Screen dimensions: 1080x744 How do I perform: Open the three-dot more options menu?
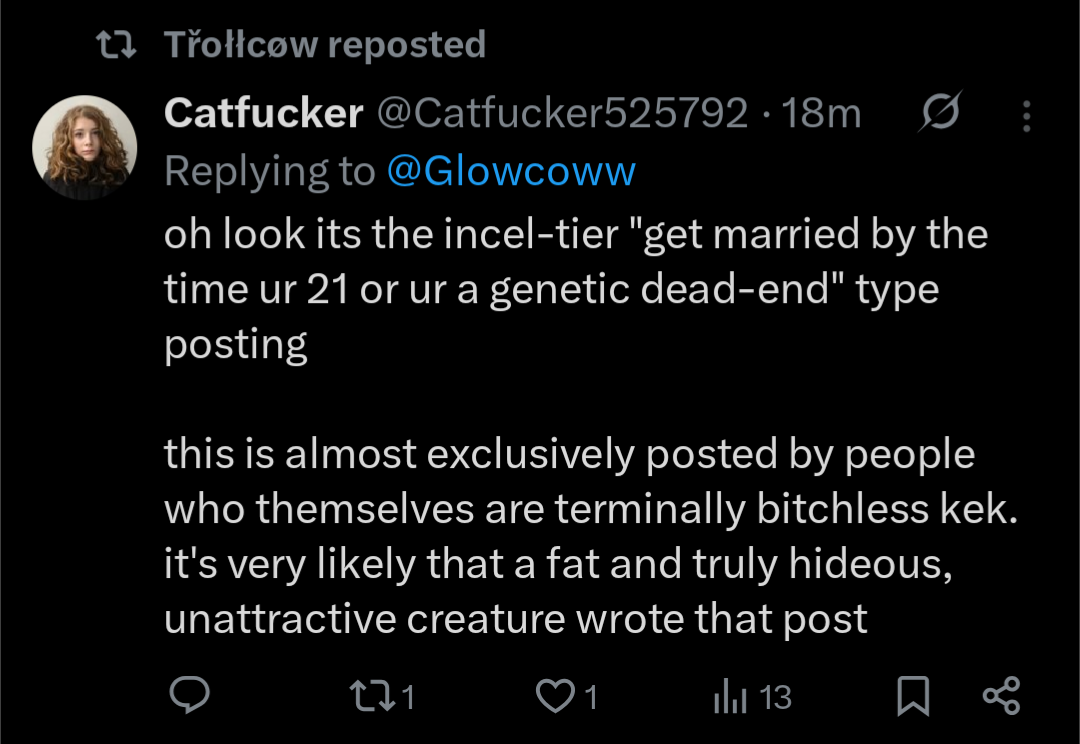pyautogui.click(x=1025, y=116)
